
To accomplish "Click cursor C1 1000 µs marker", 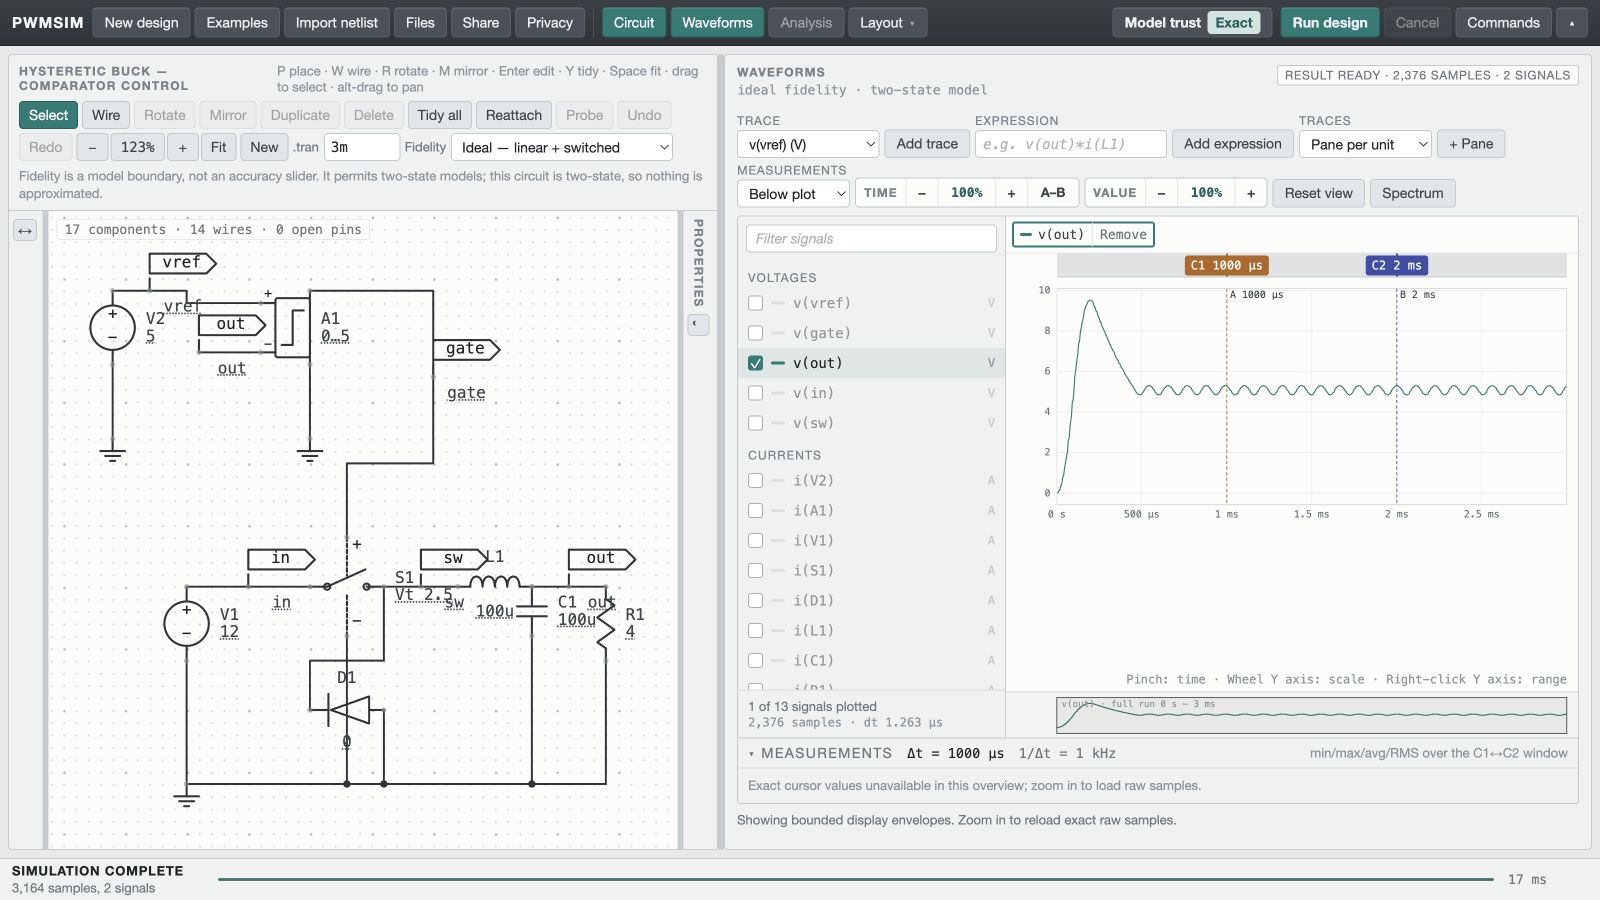I will click(x=1226, y=265).
